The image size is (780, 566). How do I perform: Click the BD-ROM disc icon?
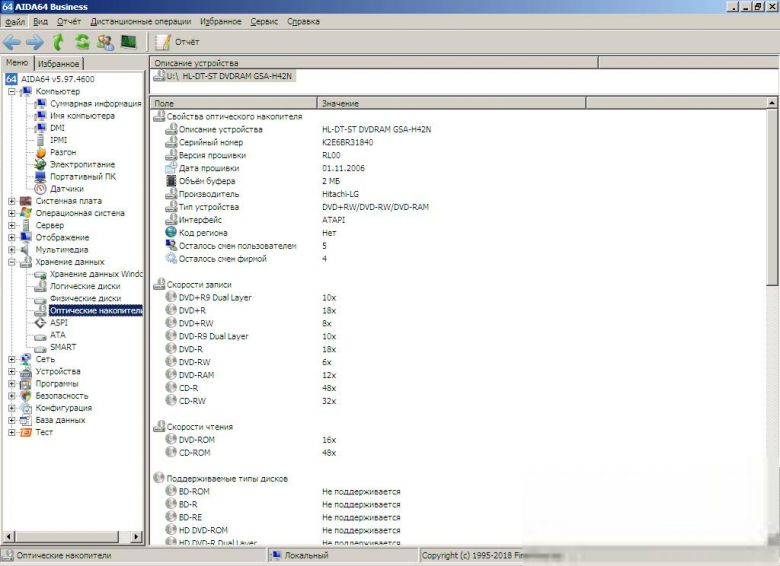pos(171,491)
